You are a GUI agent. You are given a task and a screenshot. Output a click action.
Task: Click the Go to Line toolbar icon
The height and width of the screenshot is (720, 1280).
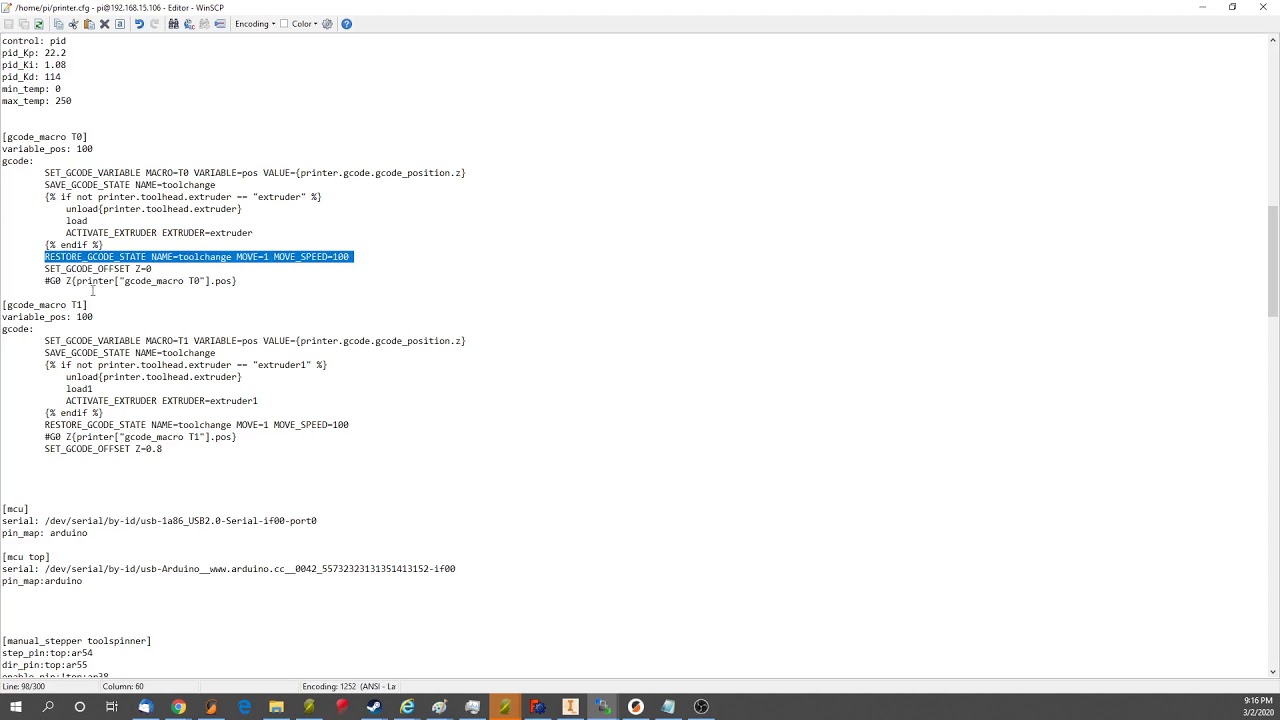pyautogui.click(x=220, y=24)
